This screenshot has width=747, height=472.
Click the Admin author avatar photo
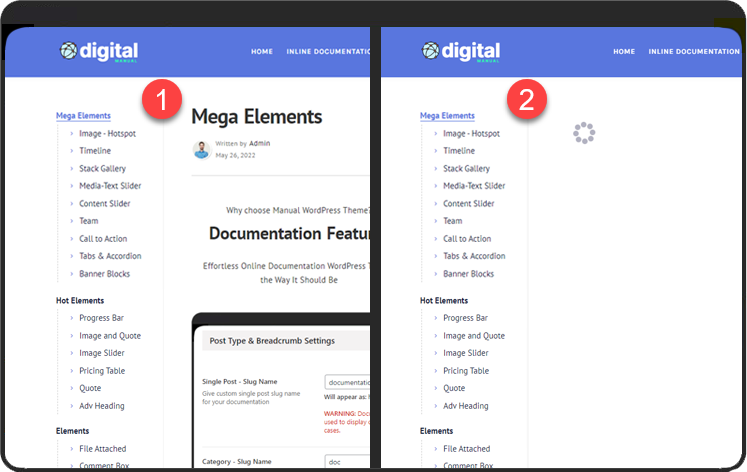click(x=201, y=150)
